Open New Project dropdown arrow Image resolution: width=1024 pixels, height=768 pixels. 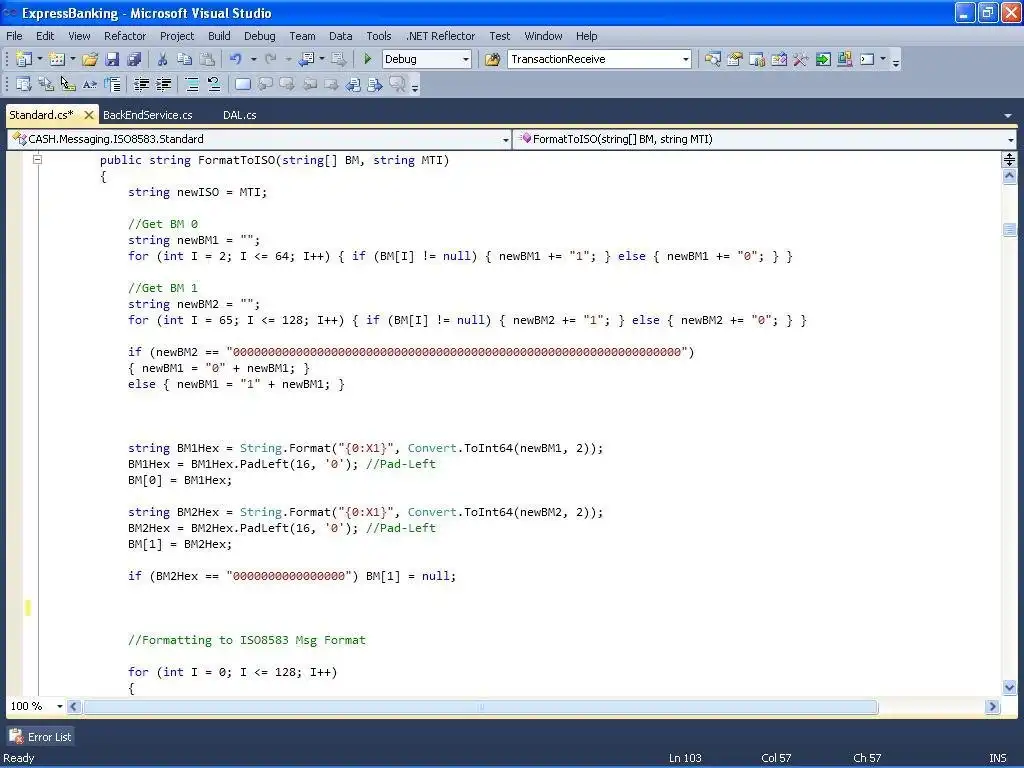point(40,59)
